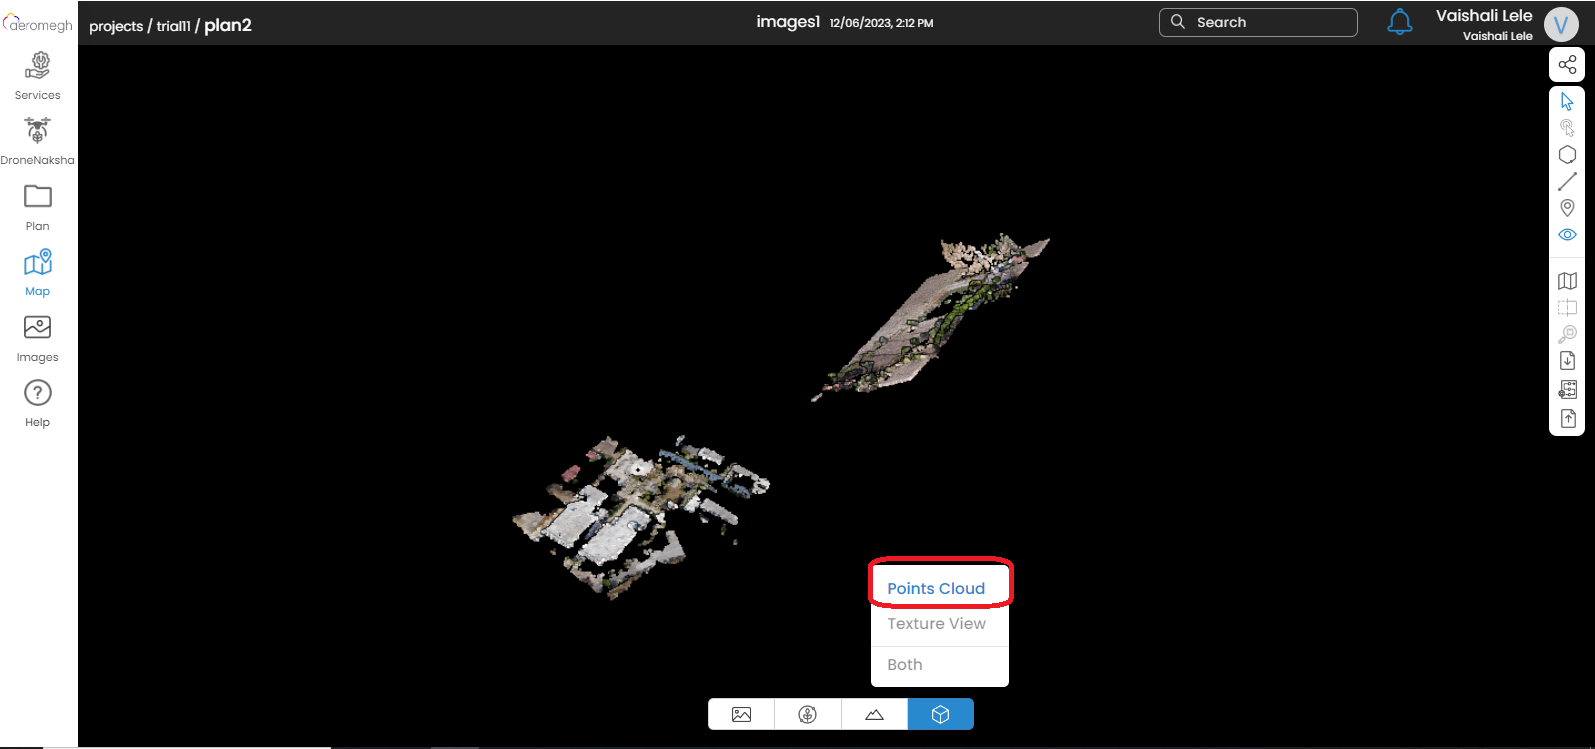1595x749 pixels.
Task: Switch to the elevation mountain view
Action: (x=874, y=714)
